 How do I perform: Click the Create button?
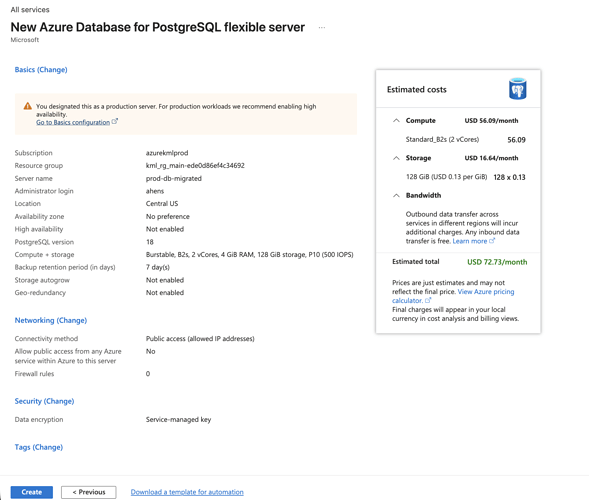[x=32, y=492]
